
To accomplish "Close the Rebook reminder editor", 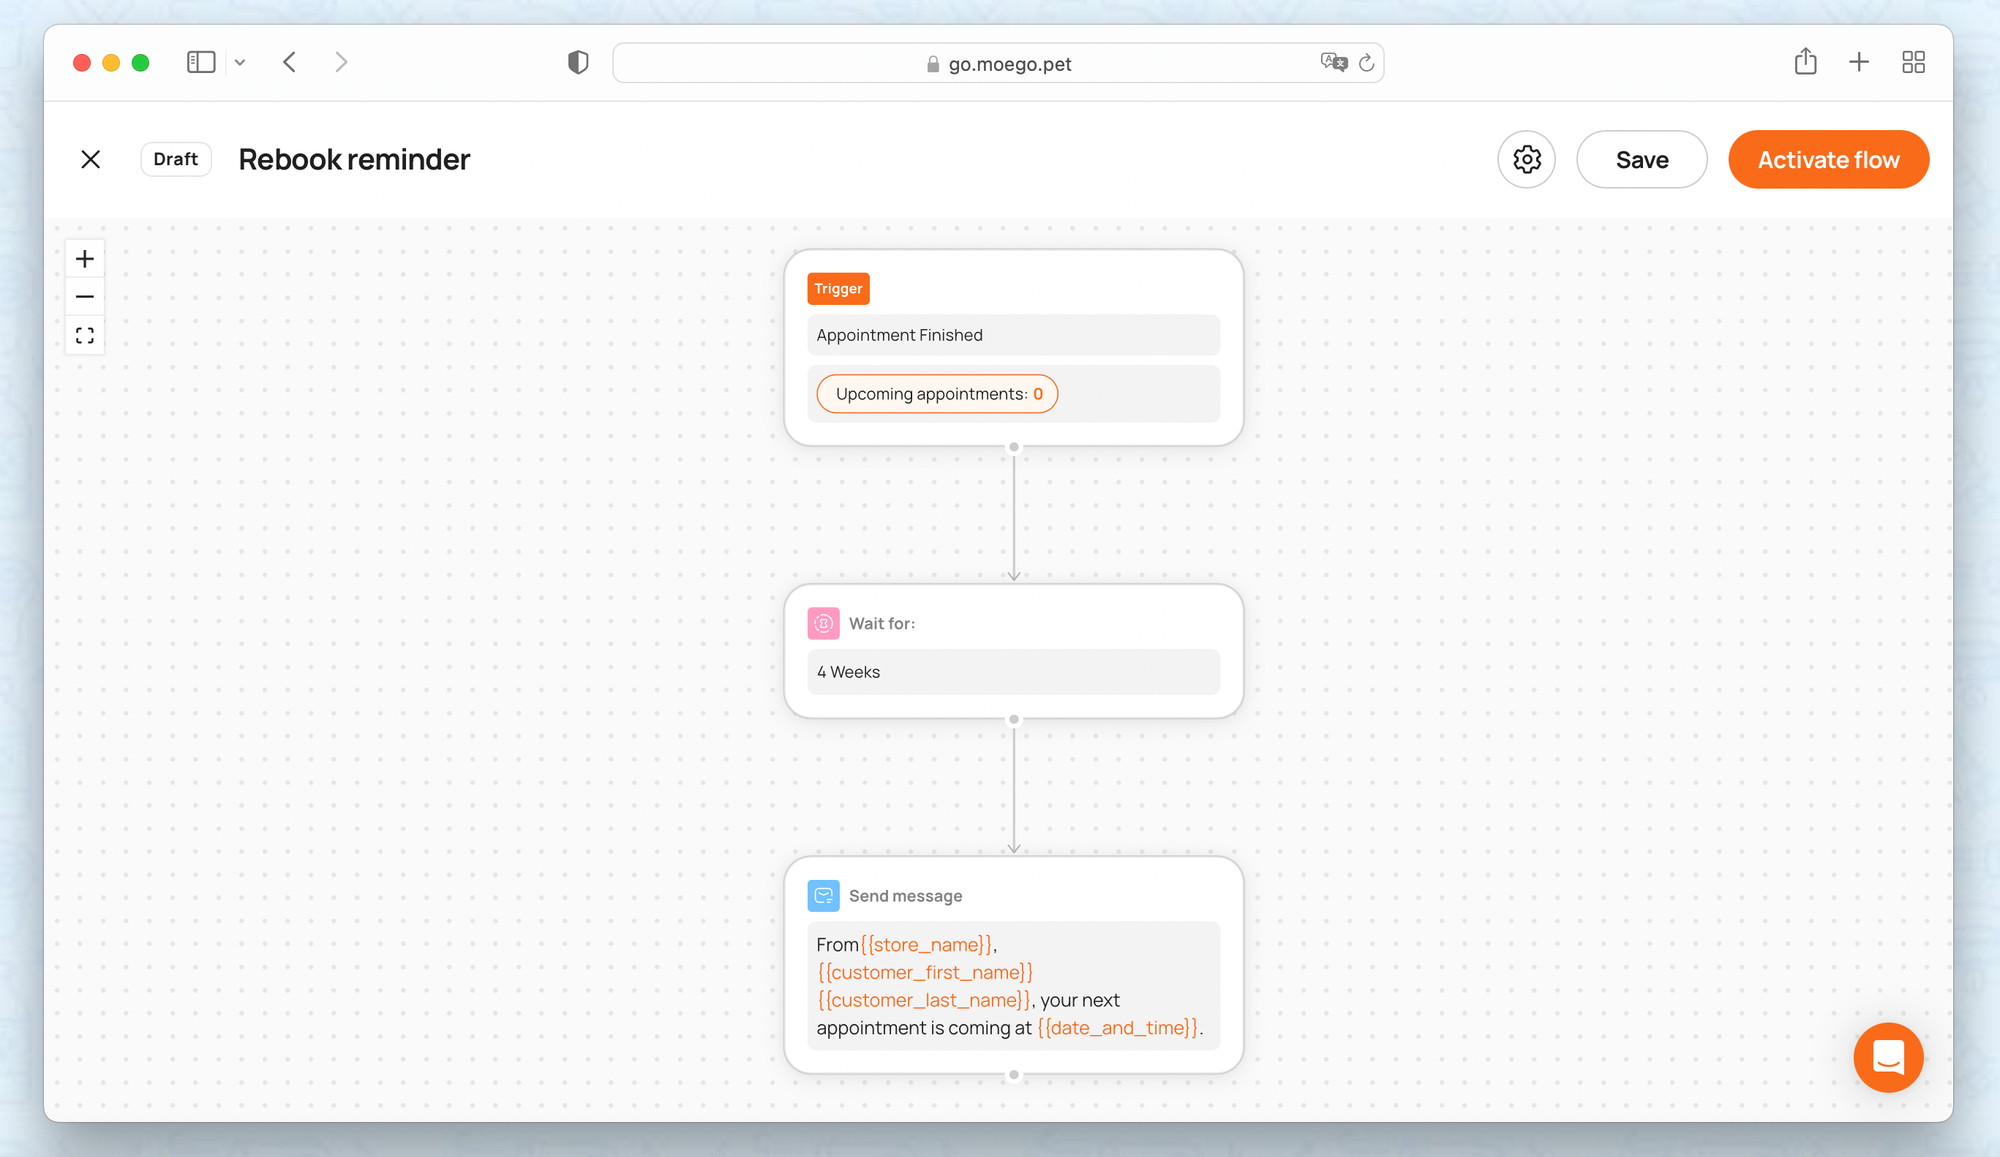I will click(x=91, y=160).
